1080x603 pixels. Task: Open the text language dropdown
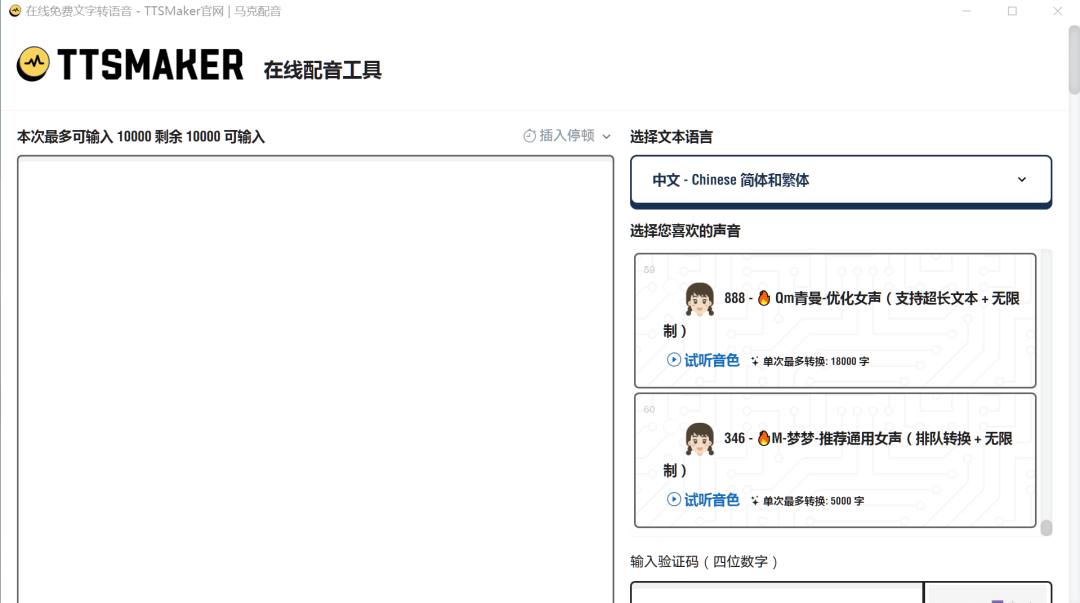click(840, 180)
